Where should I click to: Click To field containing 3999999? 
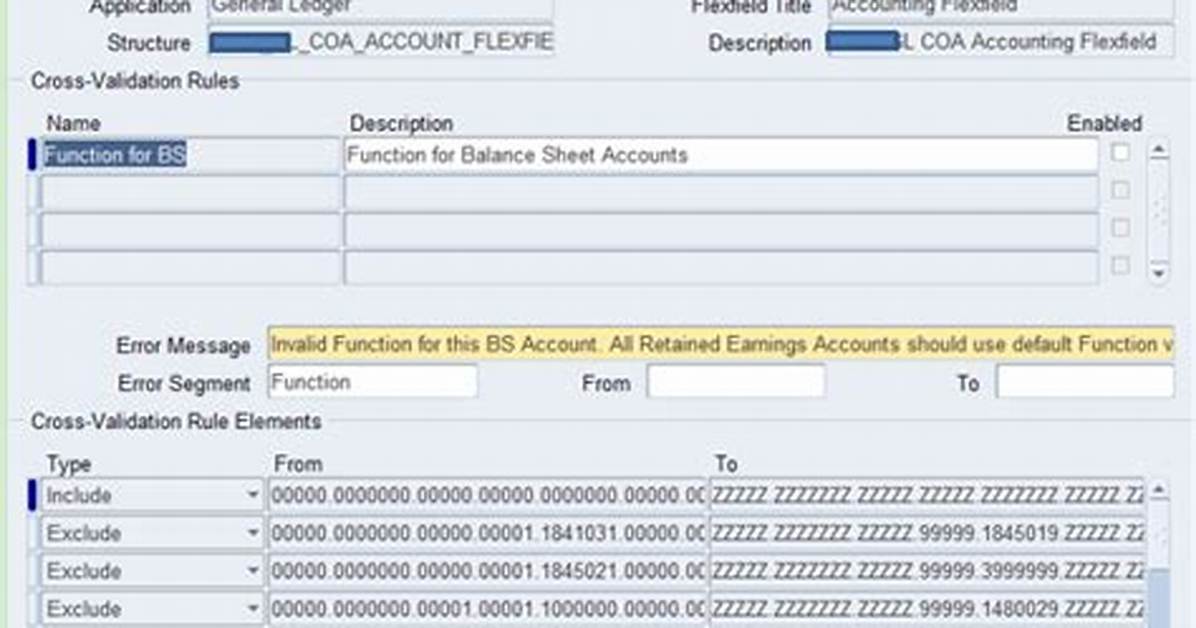pos(927,571)
